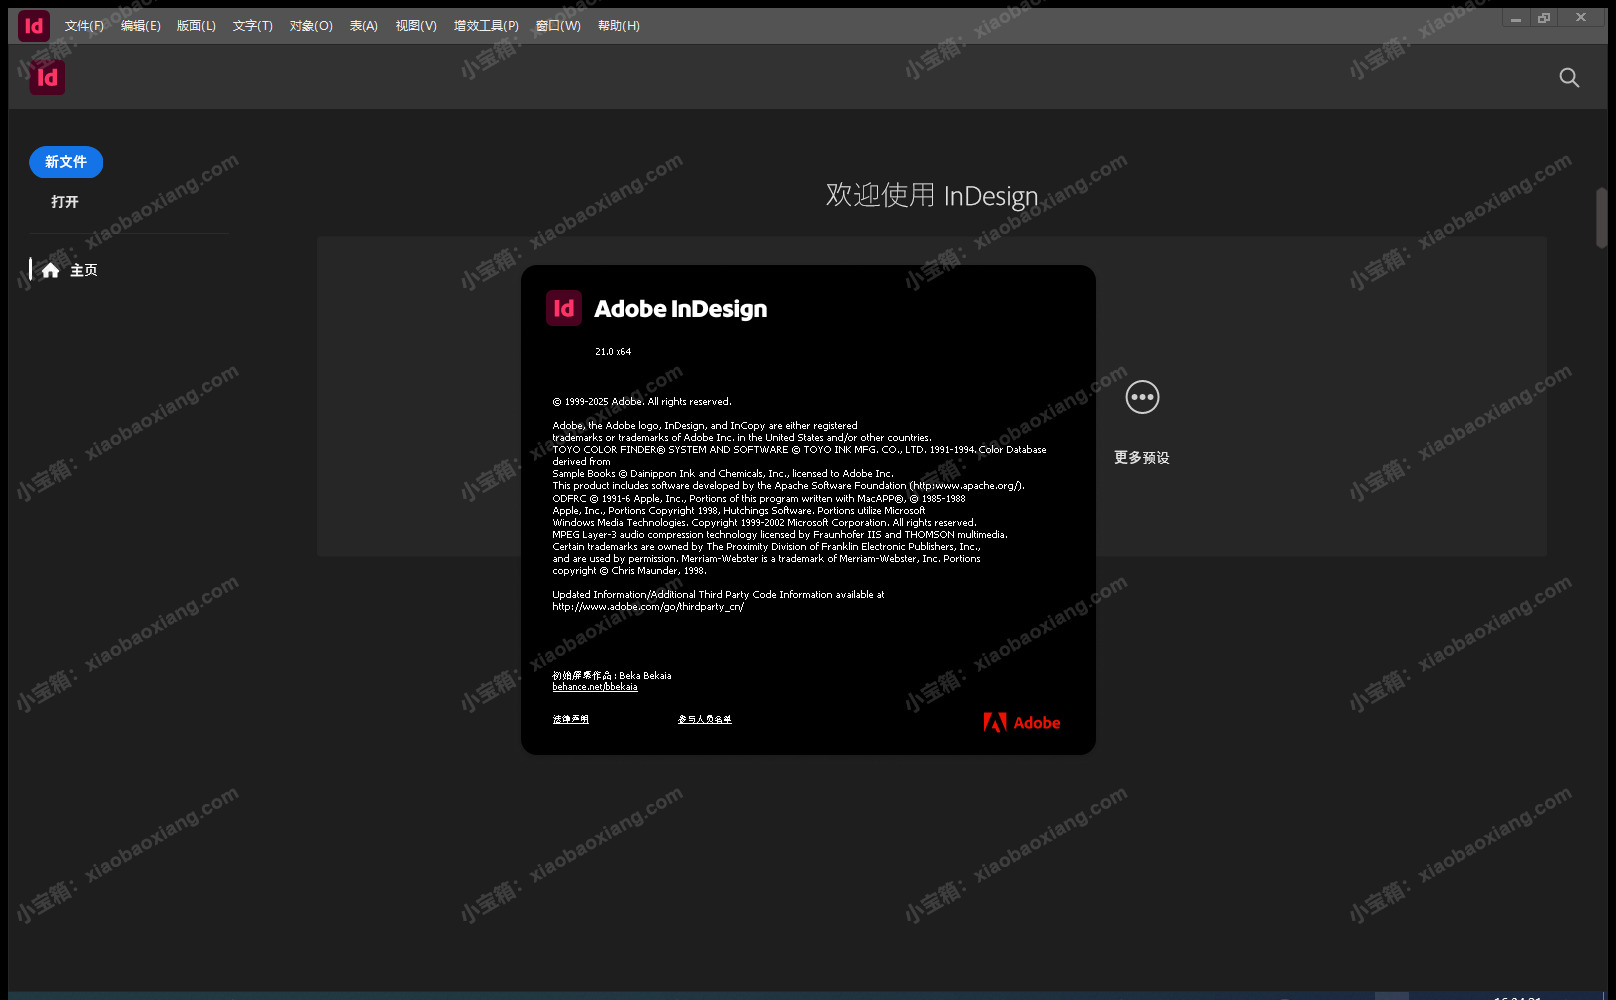
Task: Open the 视图(V) menu
Action: click(416, 26)
